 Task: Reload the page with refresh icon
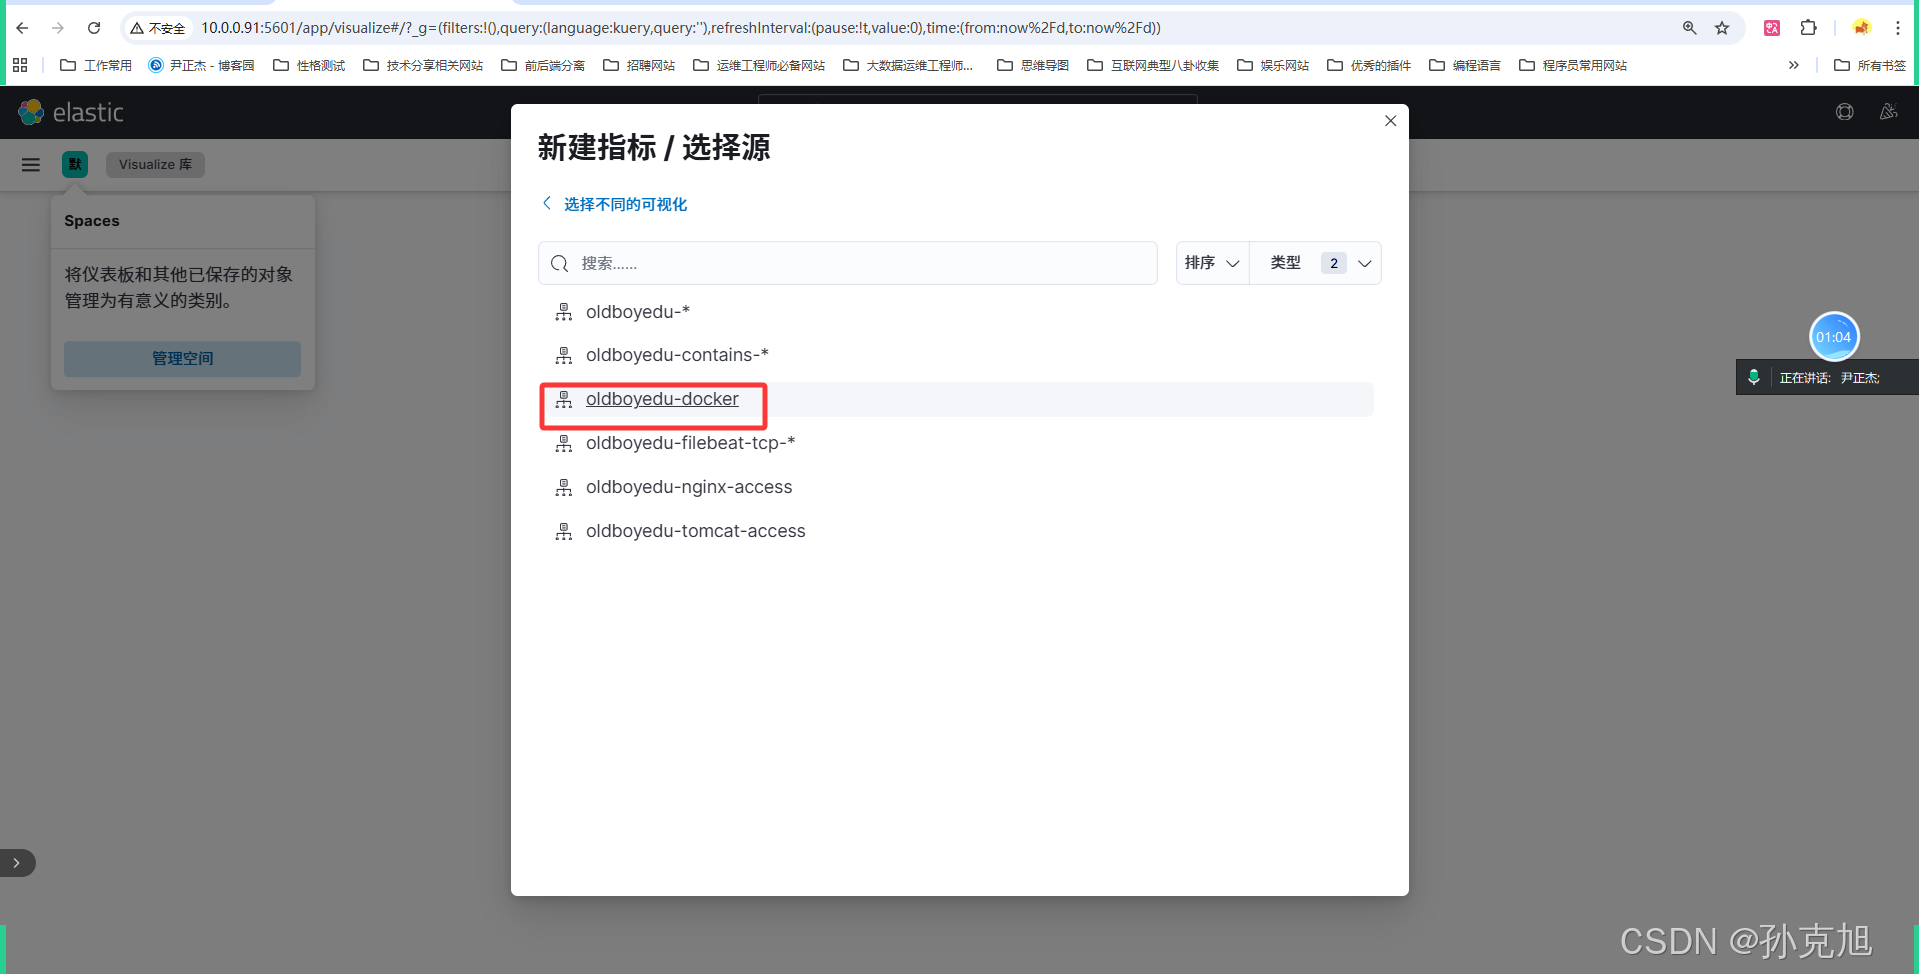[x=94, y=28]
